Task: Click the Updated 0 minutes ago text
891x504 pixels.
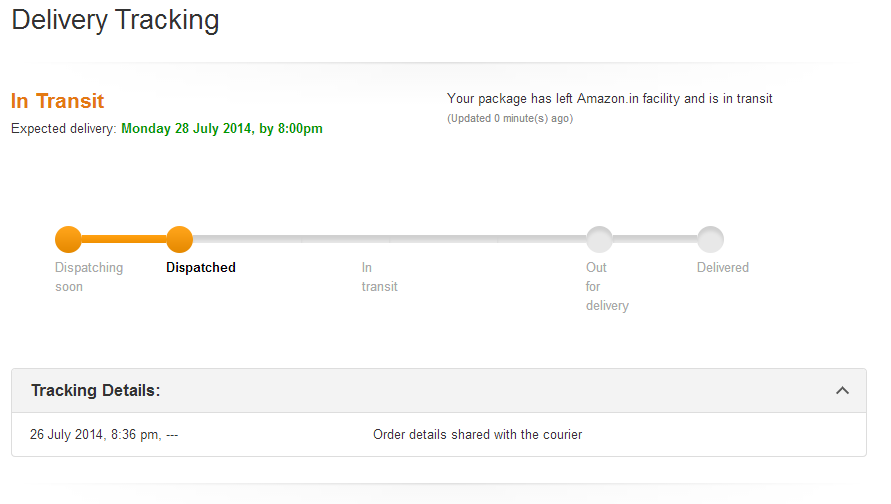Action: tap(509, 118)
